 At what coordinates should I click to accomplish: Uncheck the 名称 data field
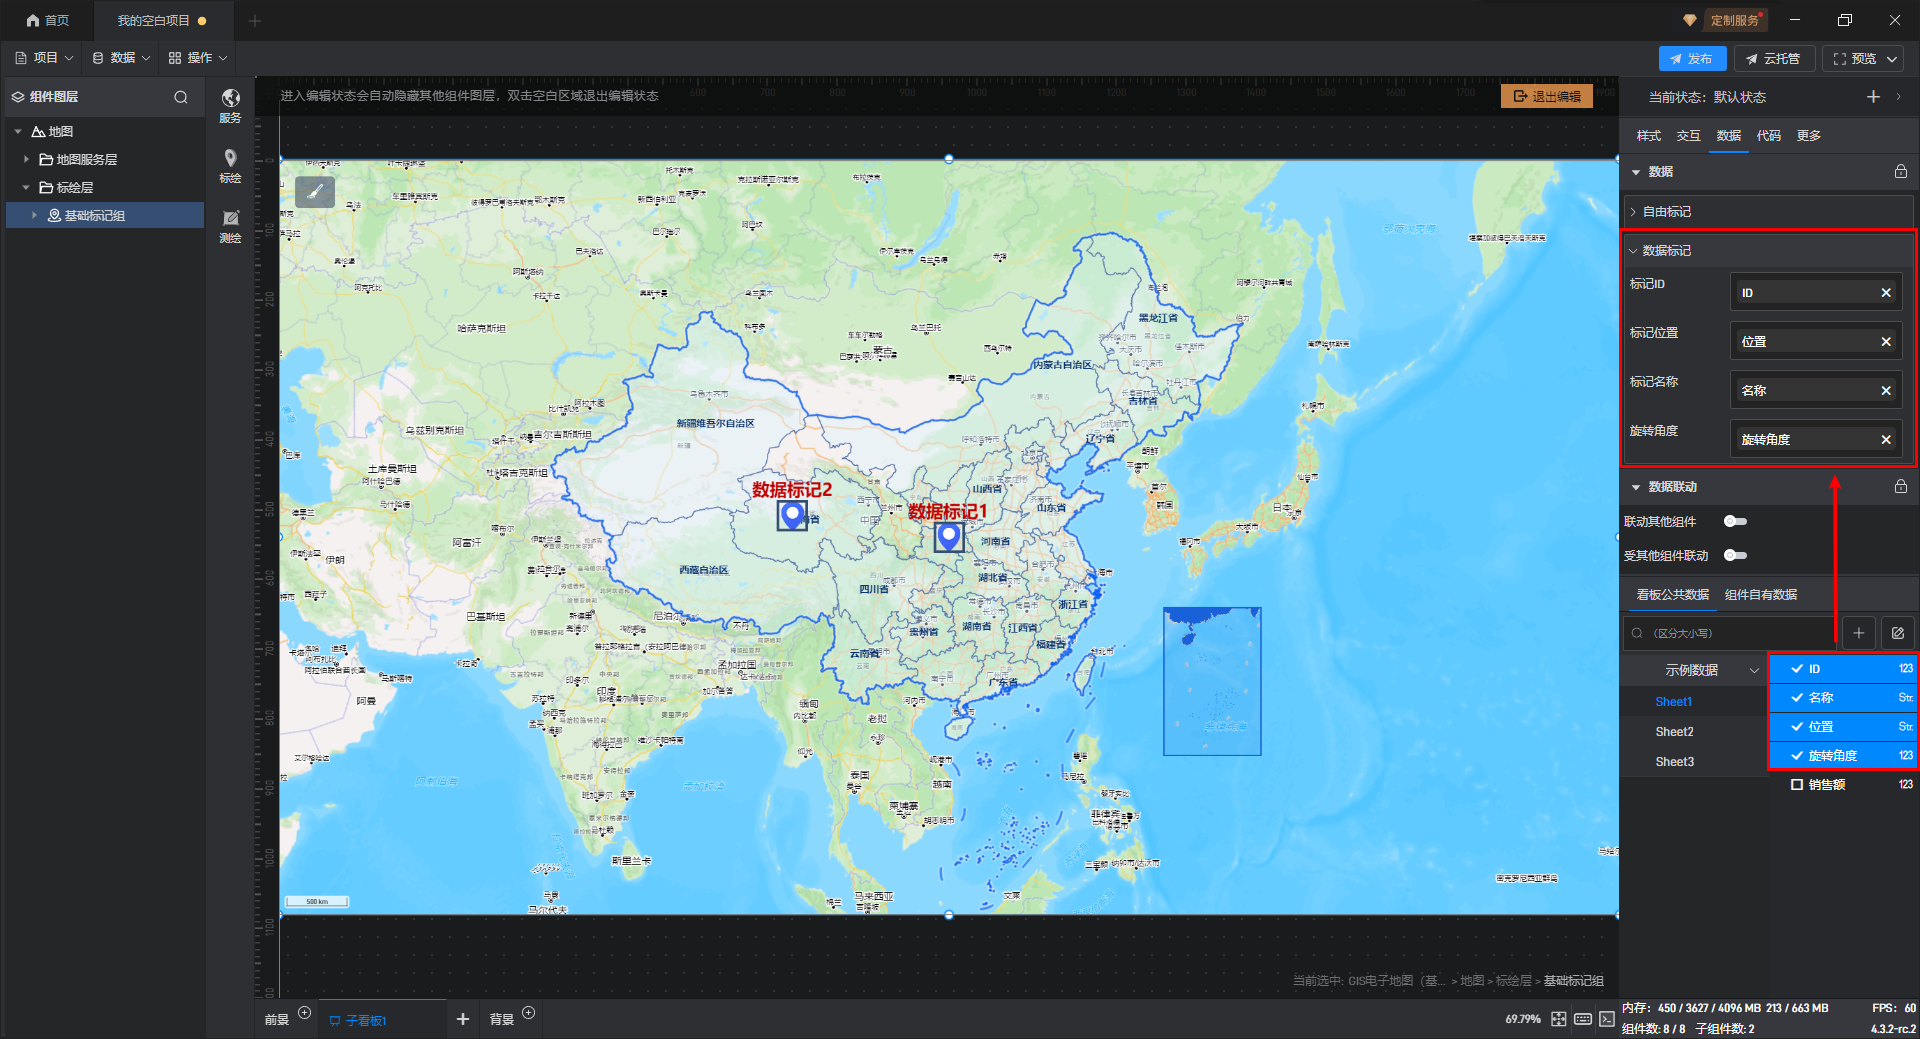pyautogui.click(x=1797, y=698)
